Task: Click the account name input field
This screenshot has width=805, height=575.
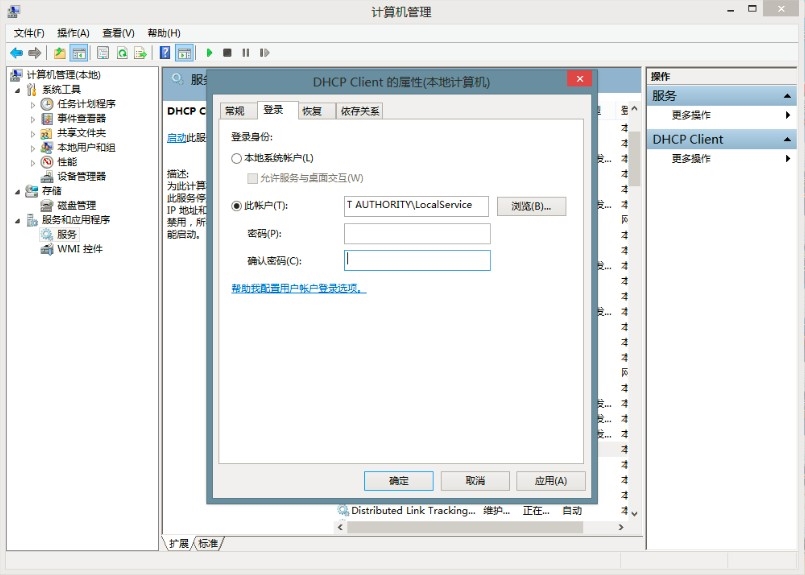Action: click(x=416, y=206)
